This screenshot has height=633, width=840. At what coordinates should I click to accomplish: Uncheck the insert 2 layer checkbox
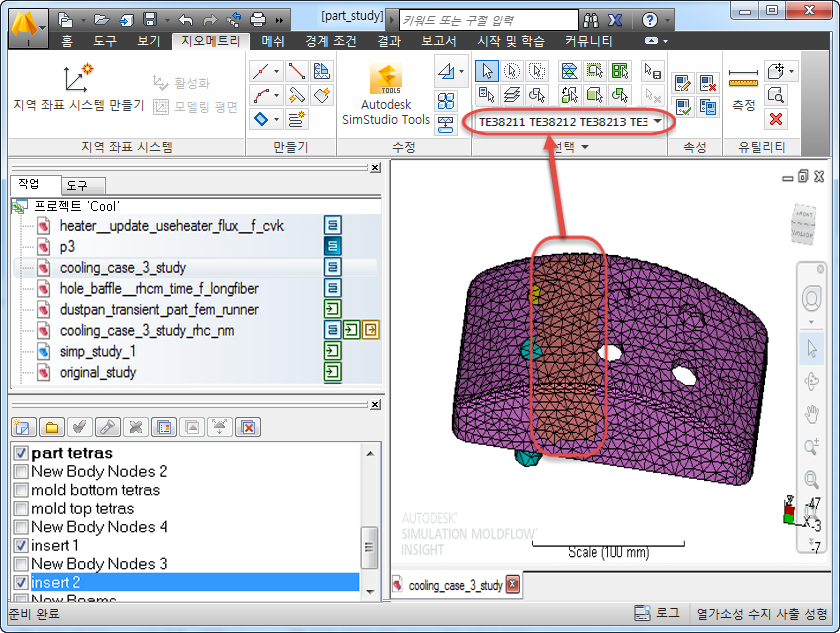[x=21, y=582]
